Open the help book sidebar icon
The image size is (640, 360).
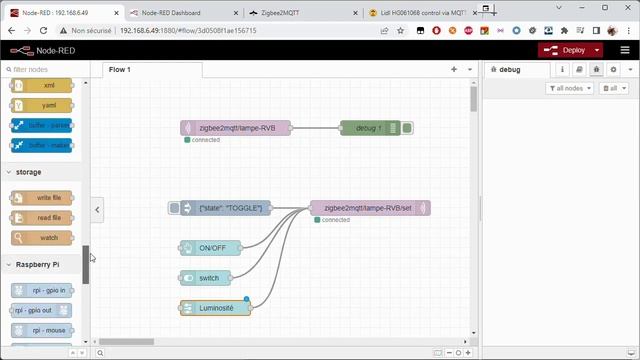coord(579,69)
